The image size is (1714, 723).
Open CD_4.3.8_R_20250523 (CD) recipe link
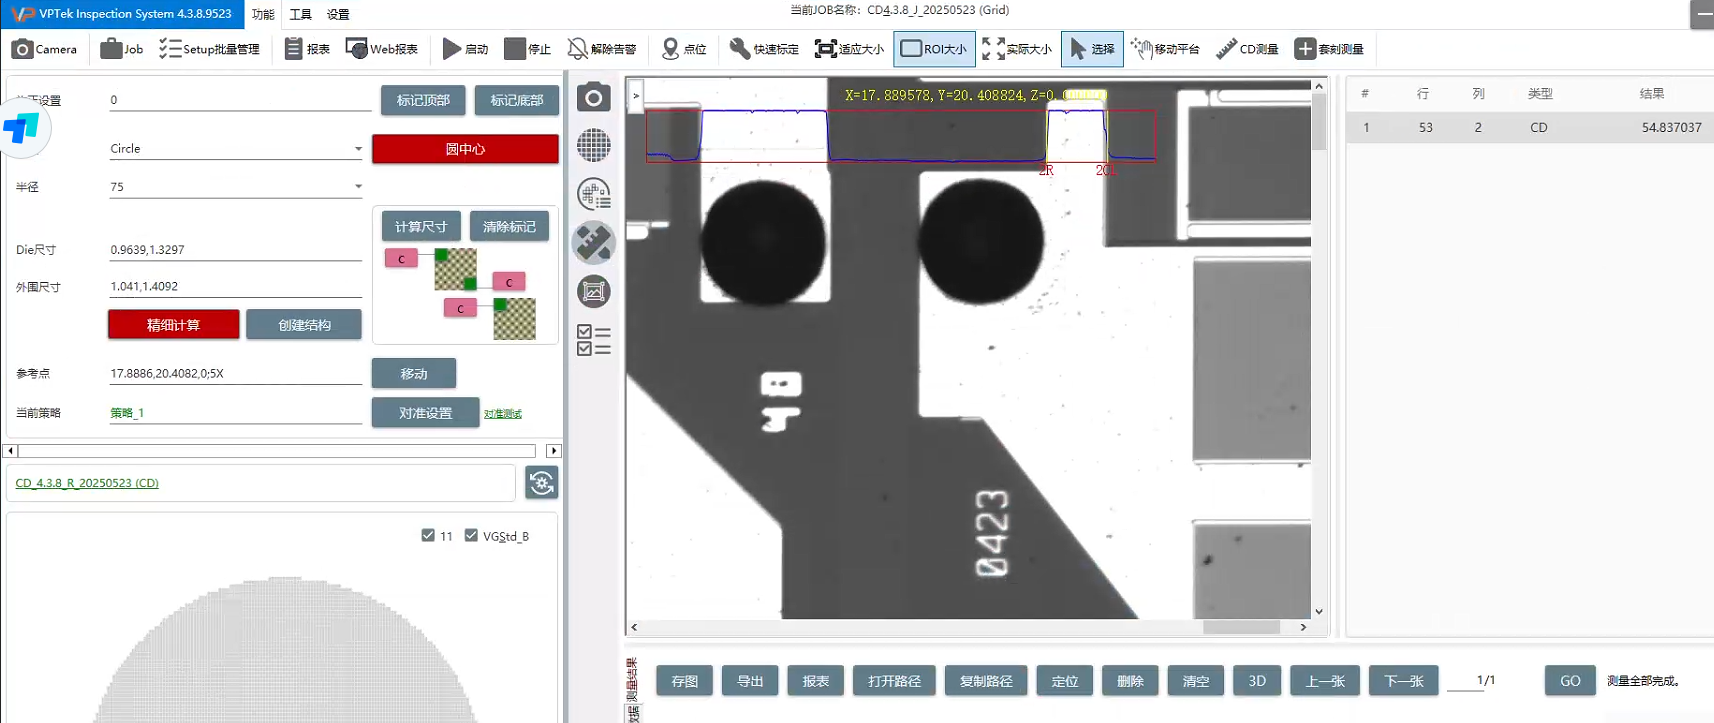coord(87,483)
